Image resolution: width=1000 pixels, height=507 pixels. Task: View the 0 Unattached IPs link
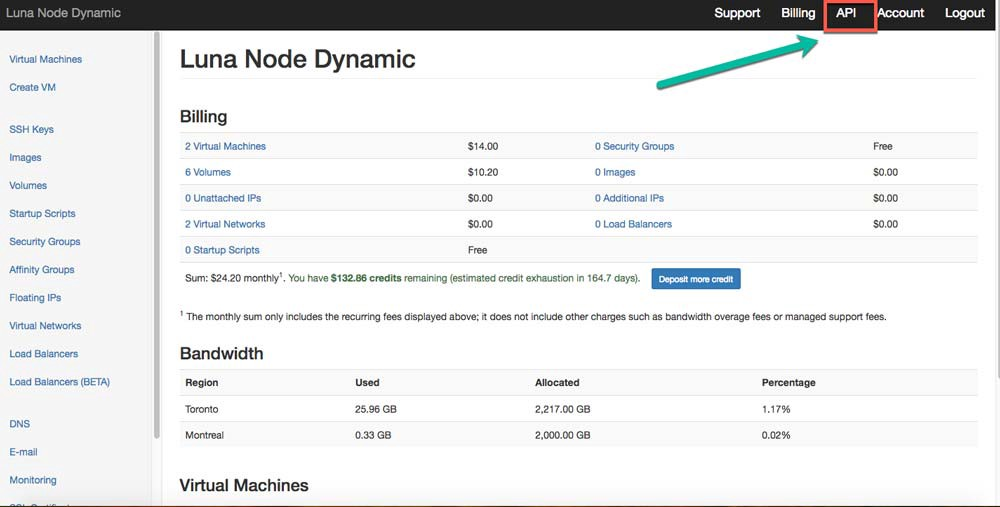[x=222, y=198]
